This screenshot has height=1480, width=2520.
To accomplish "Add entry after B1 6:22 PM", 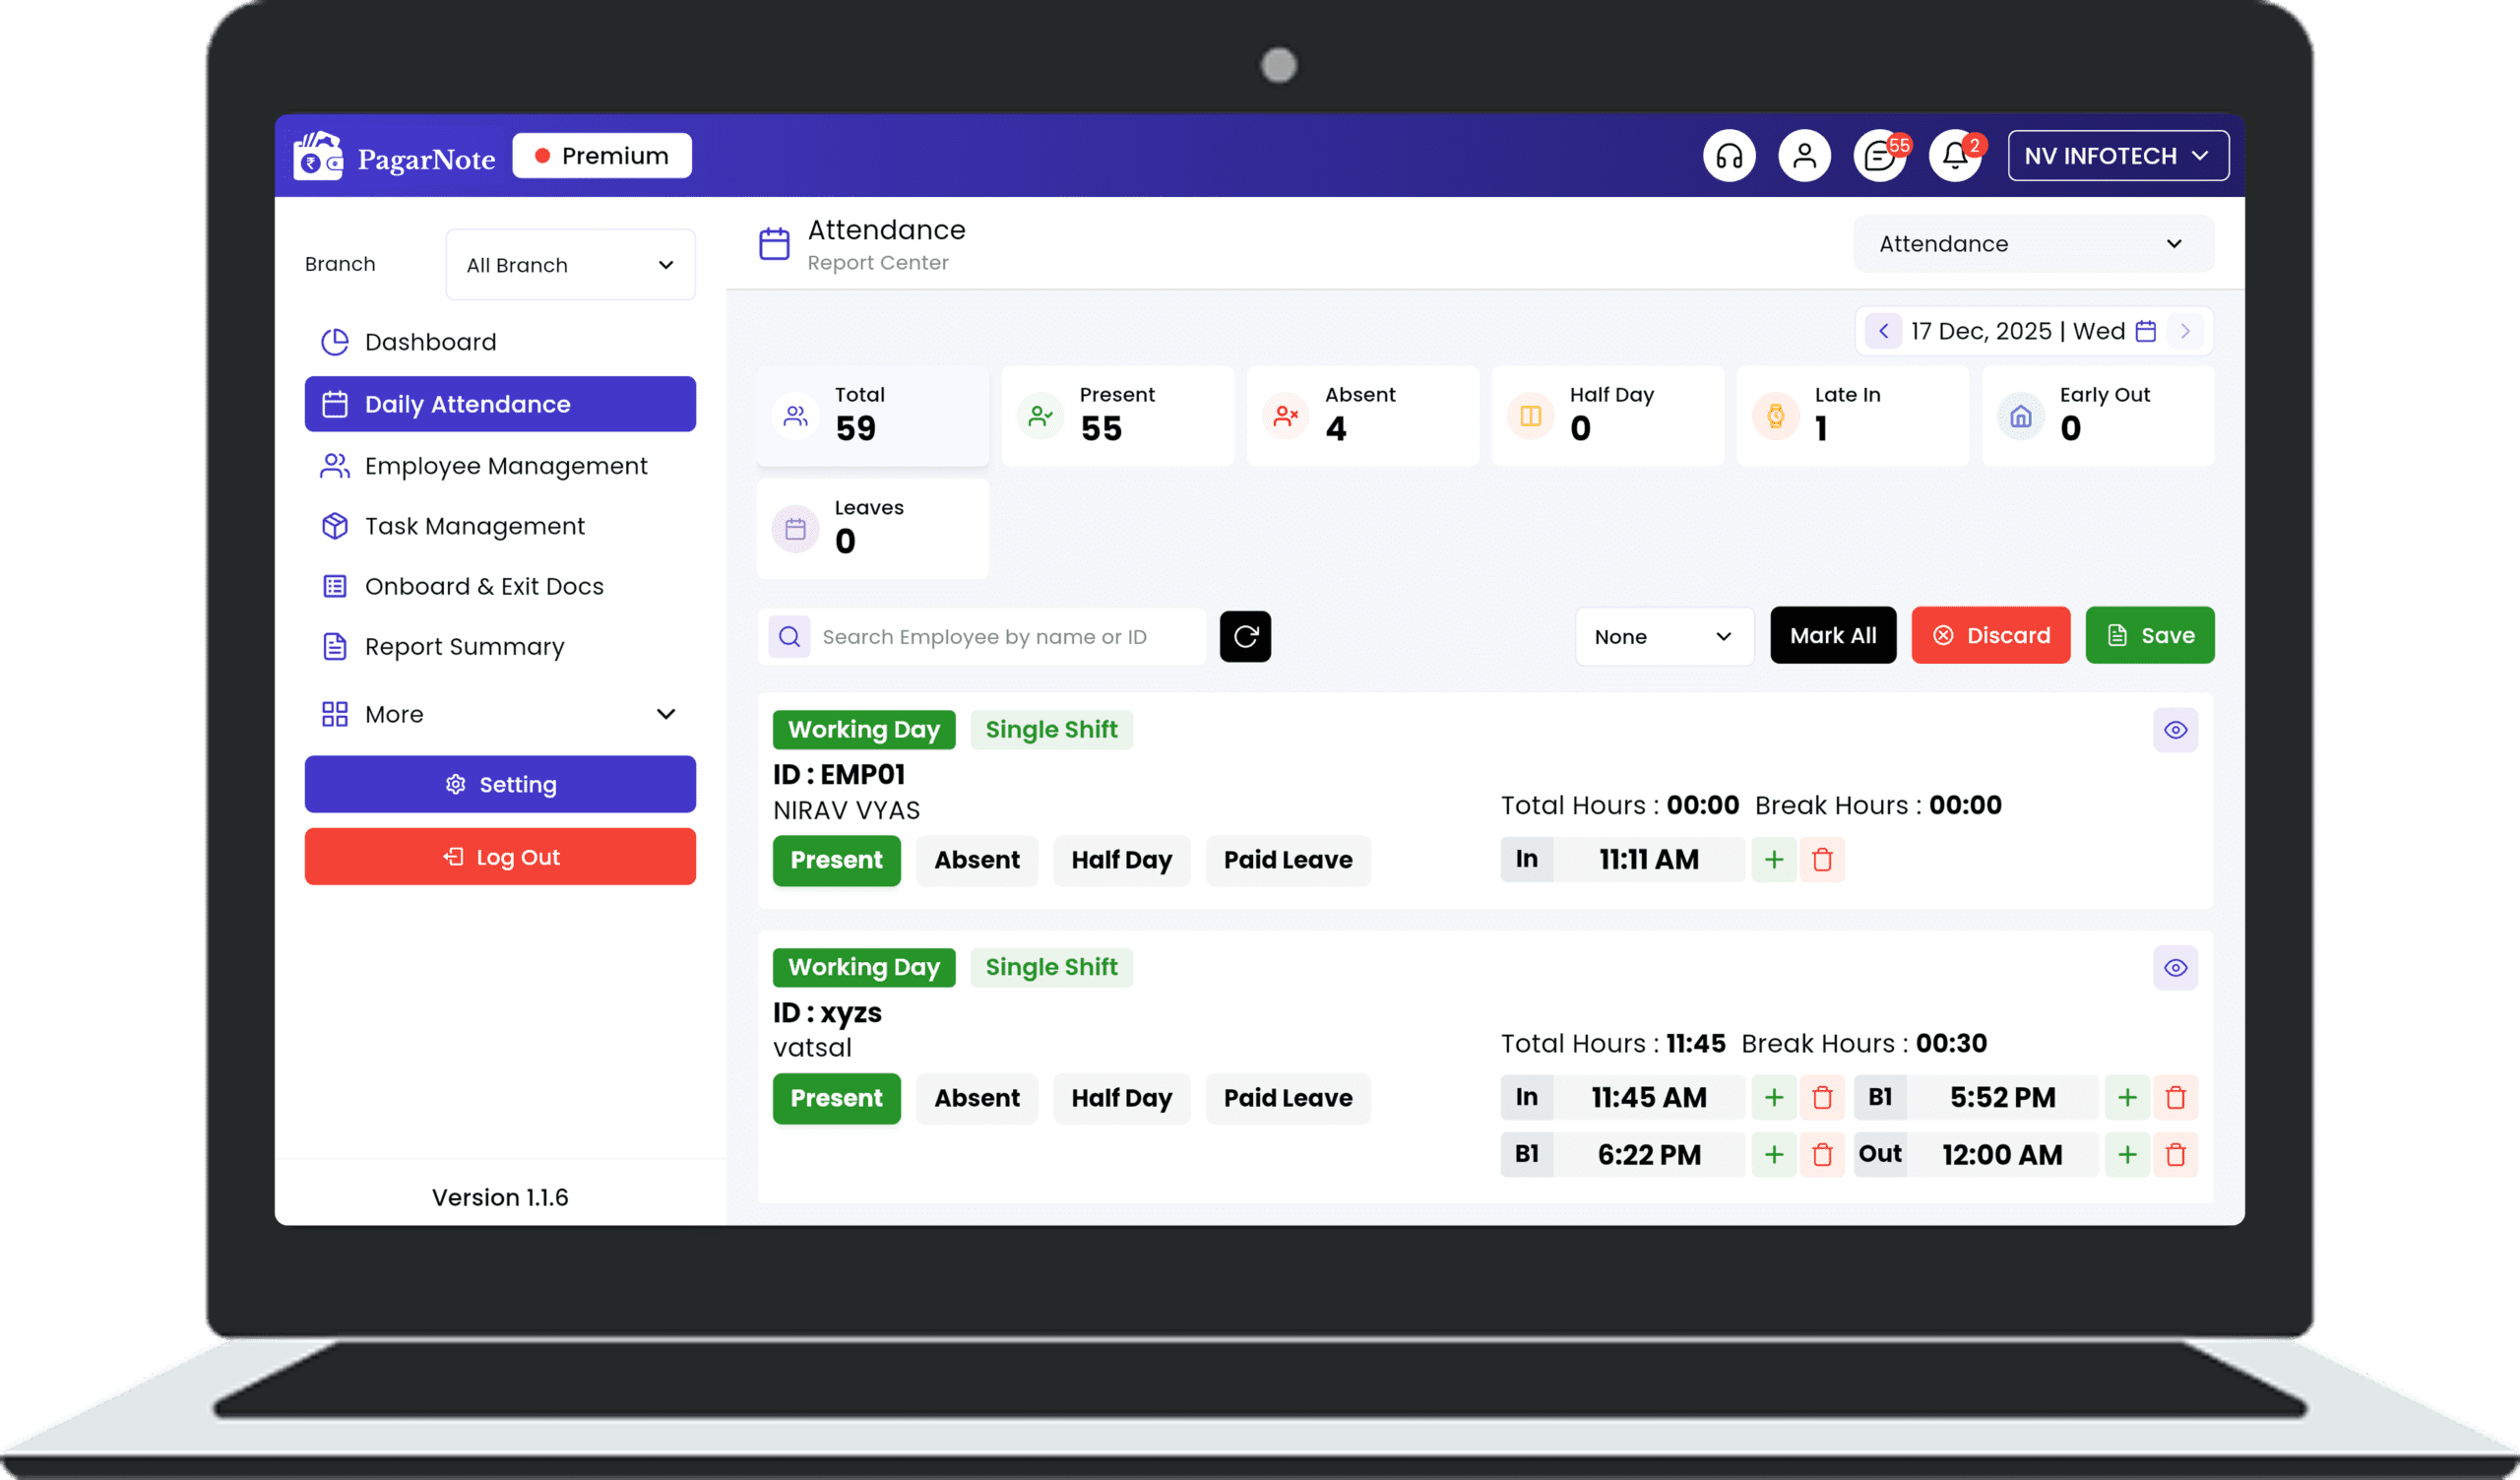I will click(x=1774, y=1154).
